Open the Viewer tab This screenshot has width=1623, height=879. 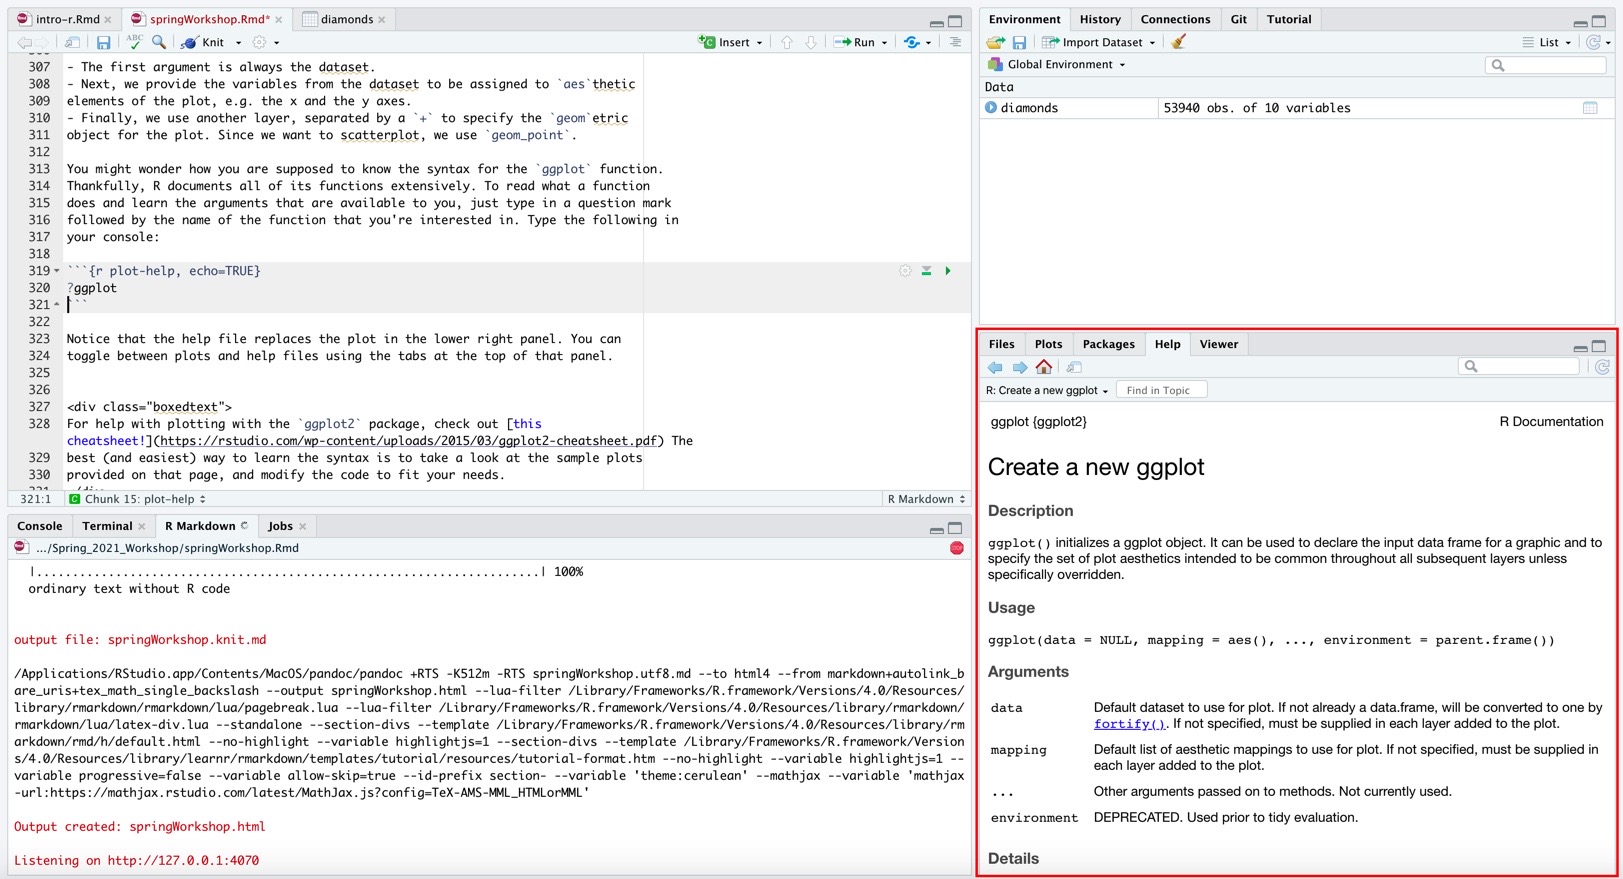tap(1218, 344)
